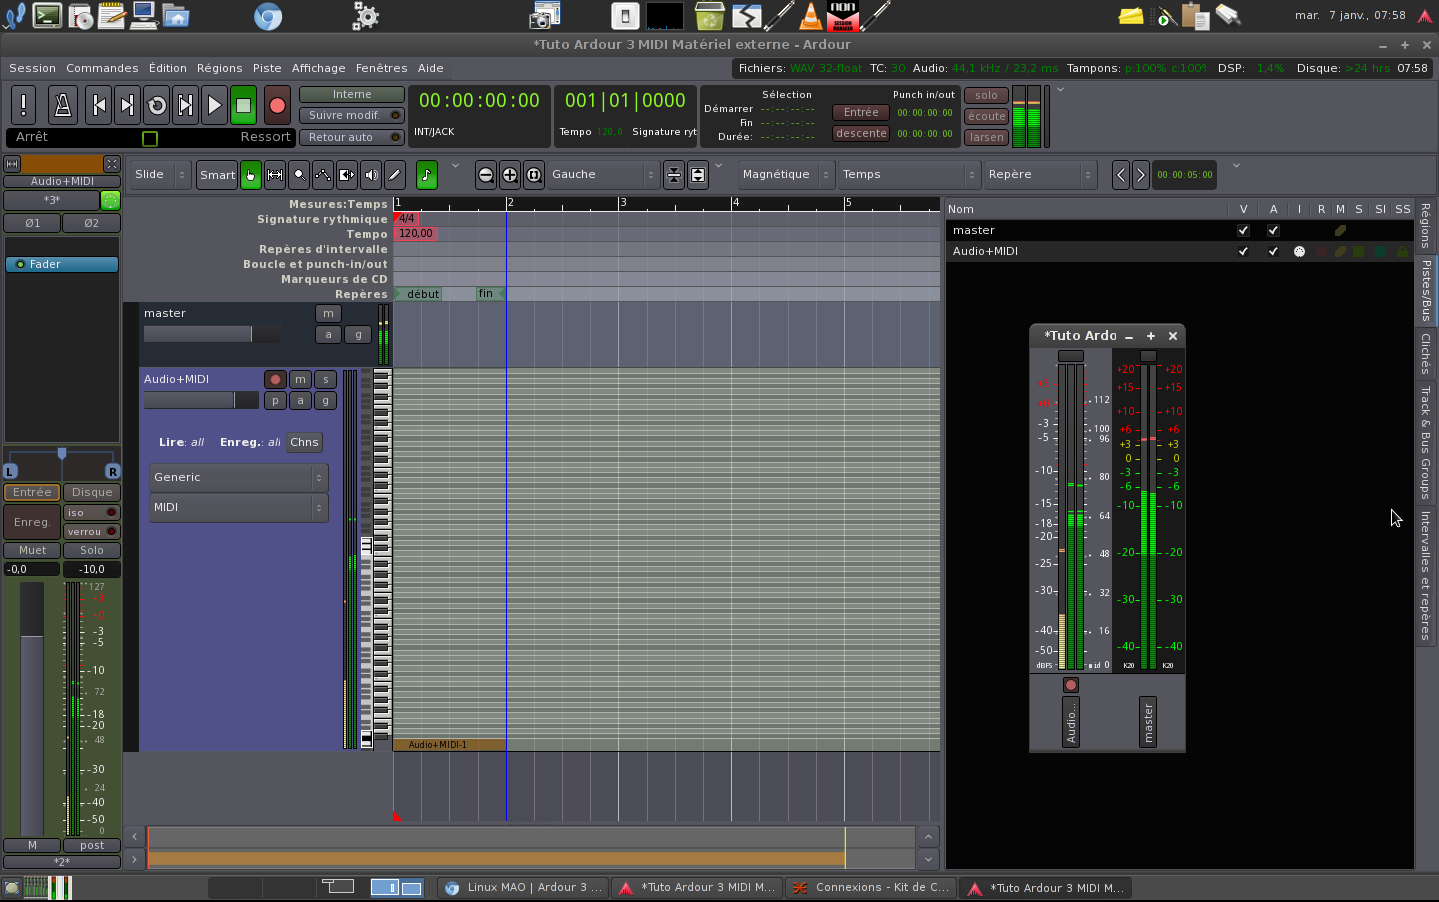
Task: Toggle Audio+MIDI track active checkbox
Action: 1273,251
